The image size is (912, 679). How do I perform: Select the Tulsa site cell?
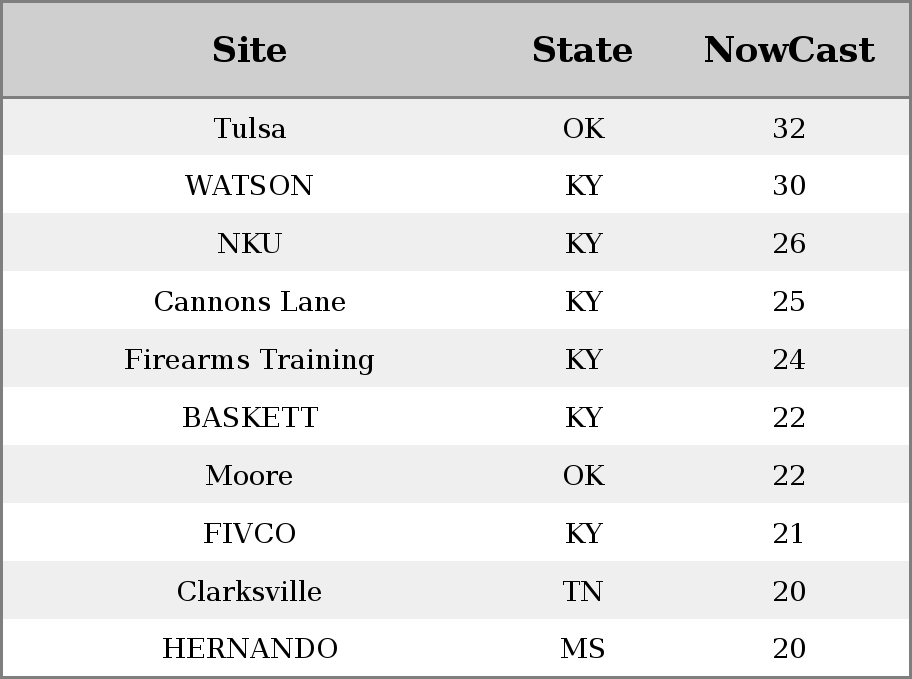[250, 128]
